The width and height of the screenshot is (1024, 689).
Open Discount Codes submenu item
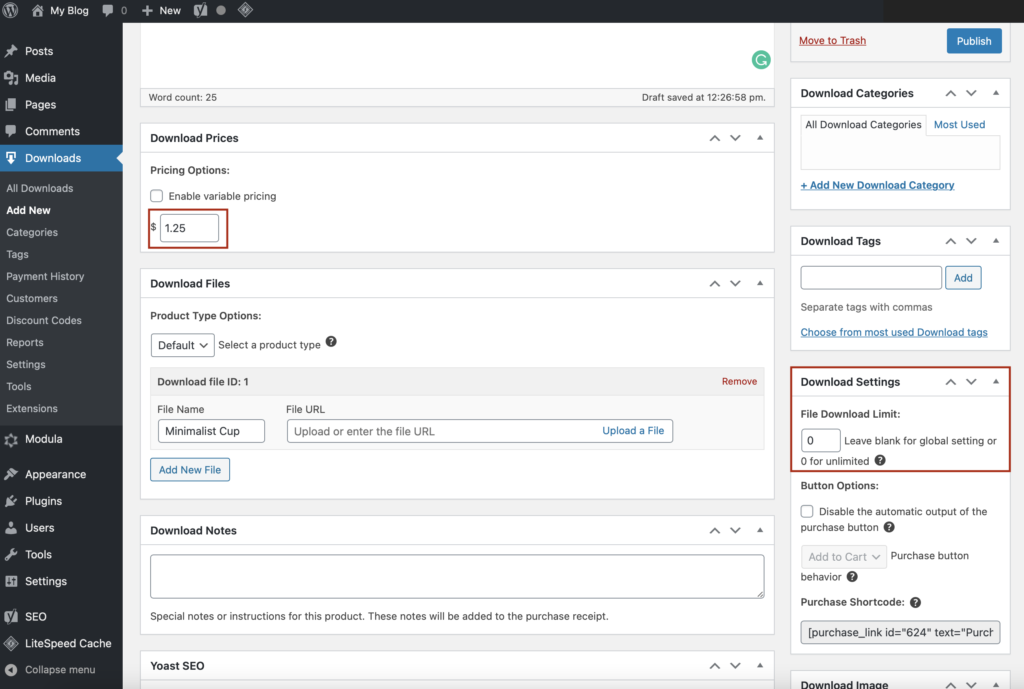tap(44, 321)
